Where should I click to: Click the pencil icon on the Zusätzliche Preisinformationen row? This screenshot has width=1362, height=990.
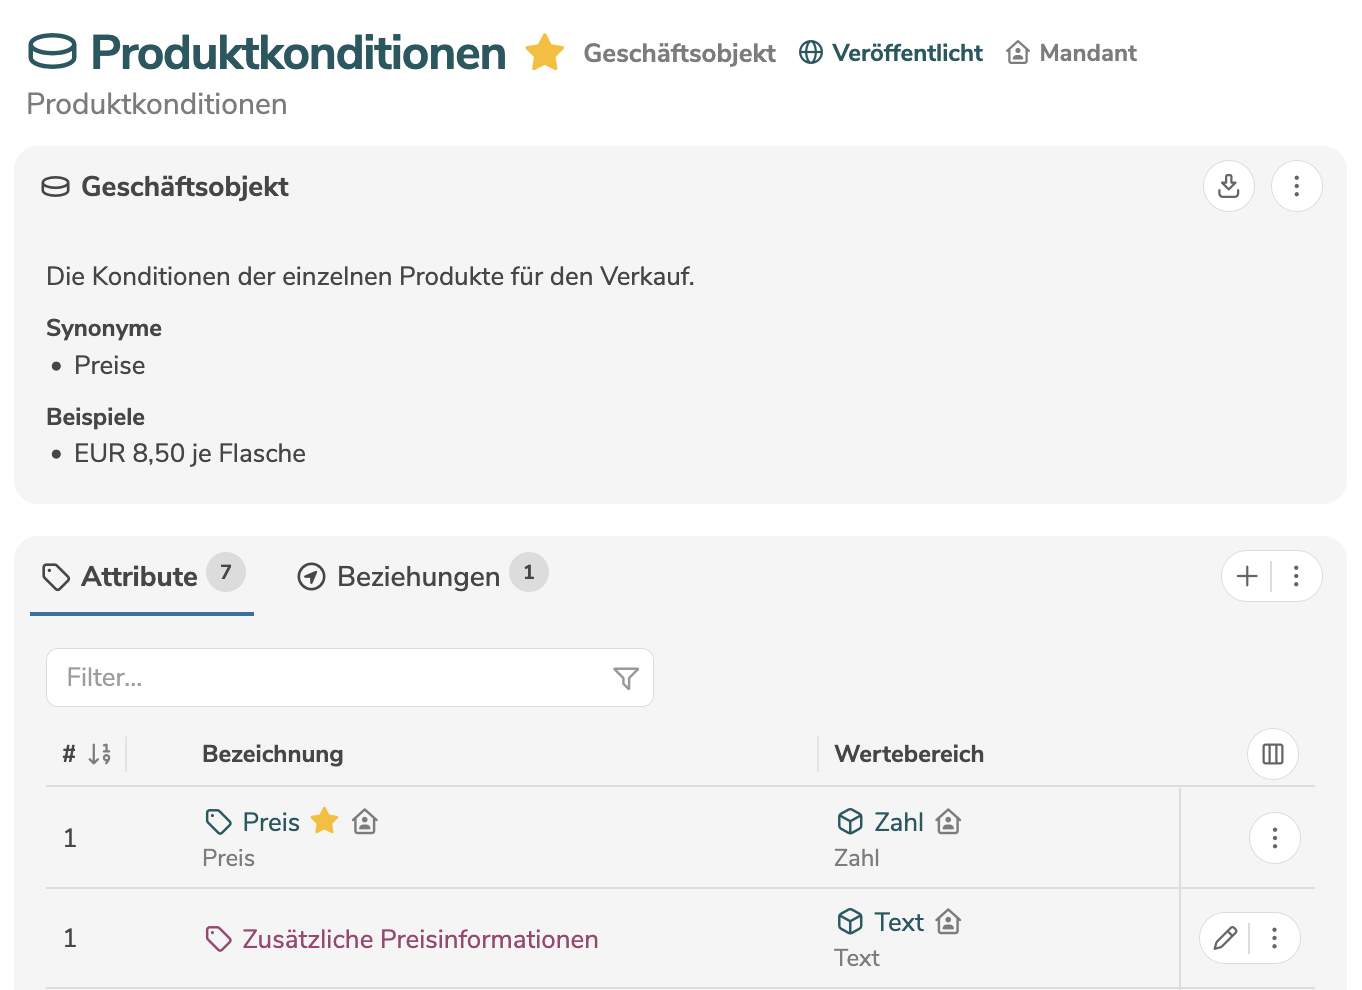(x=1225, y=938)
